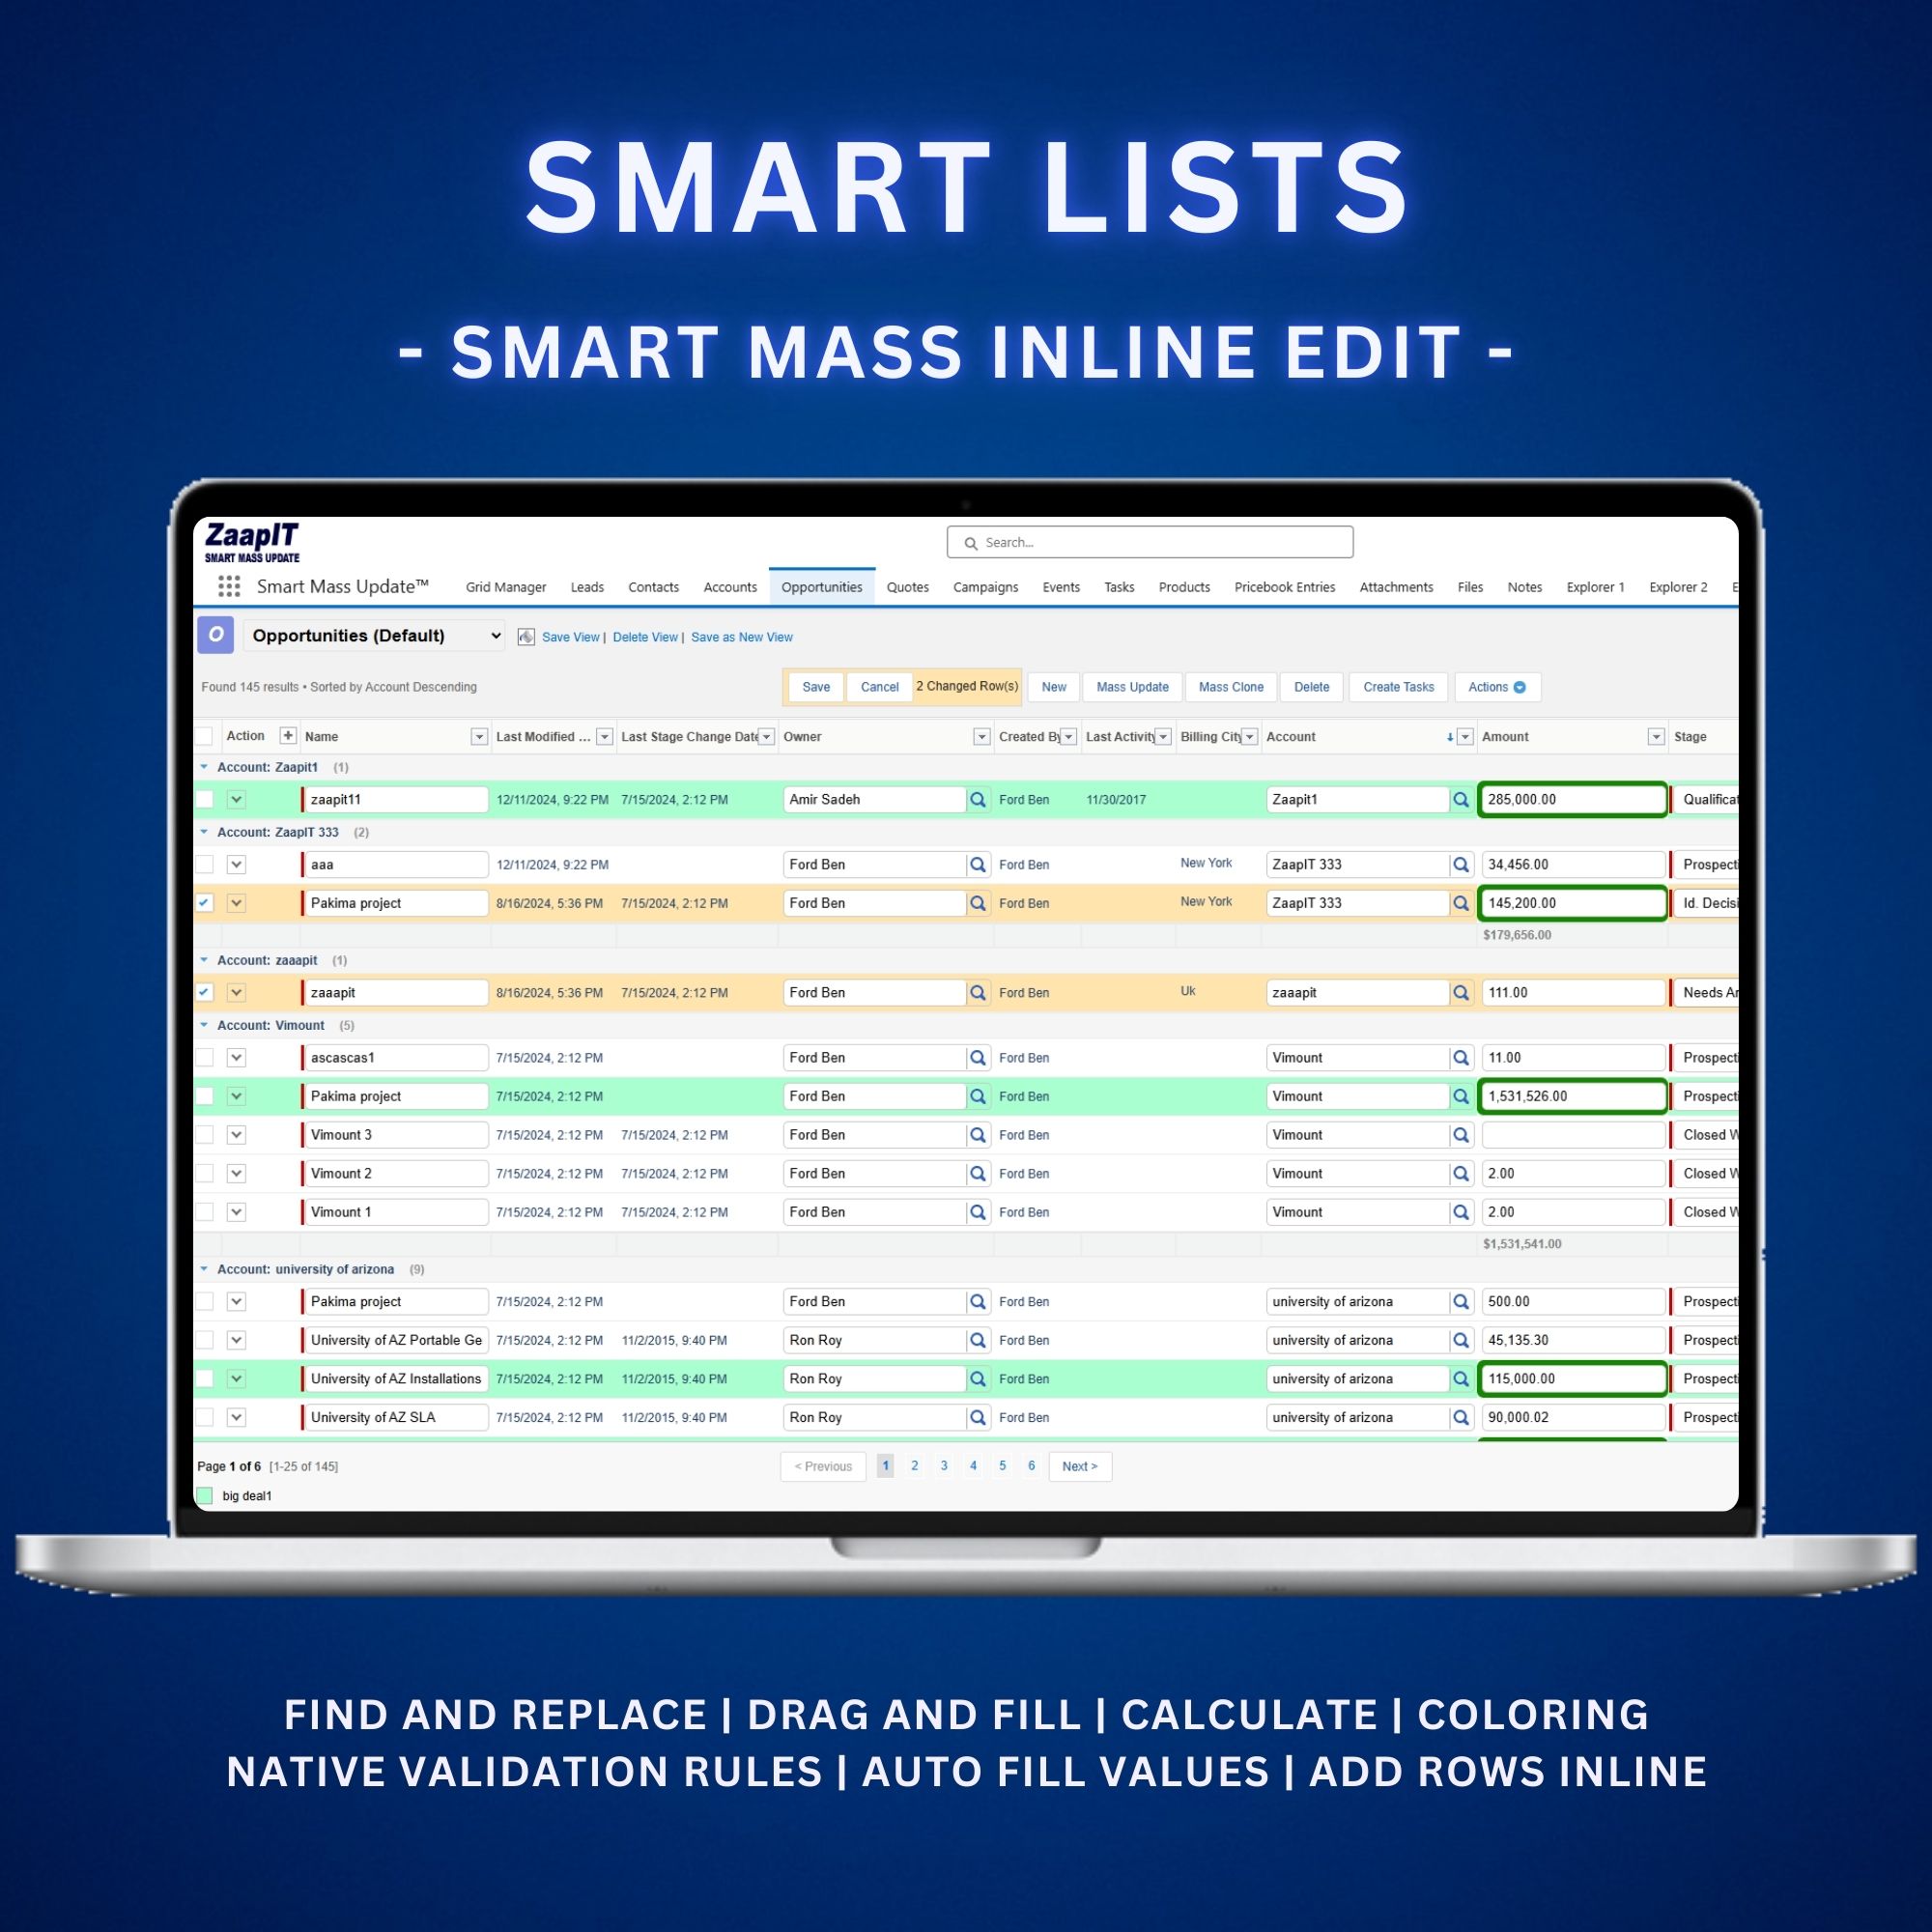Viewport: 1932px width, 1932px height.
Task: Open the Opportunities (Default) view dropdown
Action: click(x=374, y=636)
